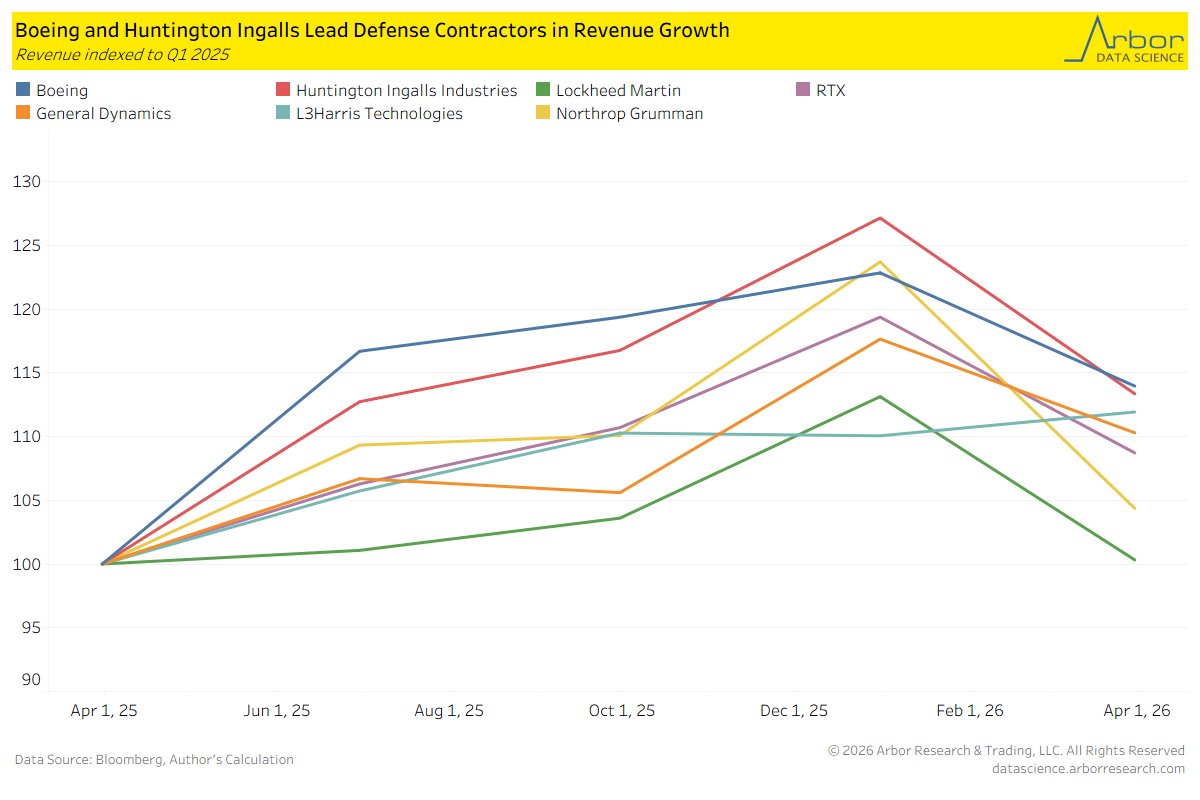The height and width of the screenshot is (800, 1200).
Task: Click the 'Jun 1, 25' x-axis label
Action: point(277,711)
